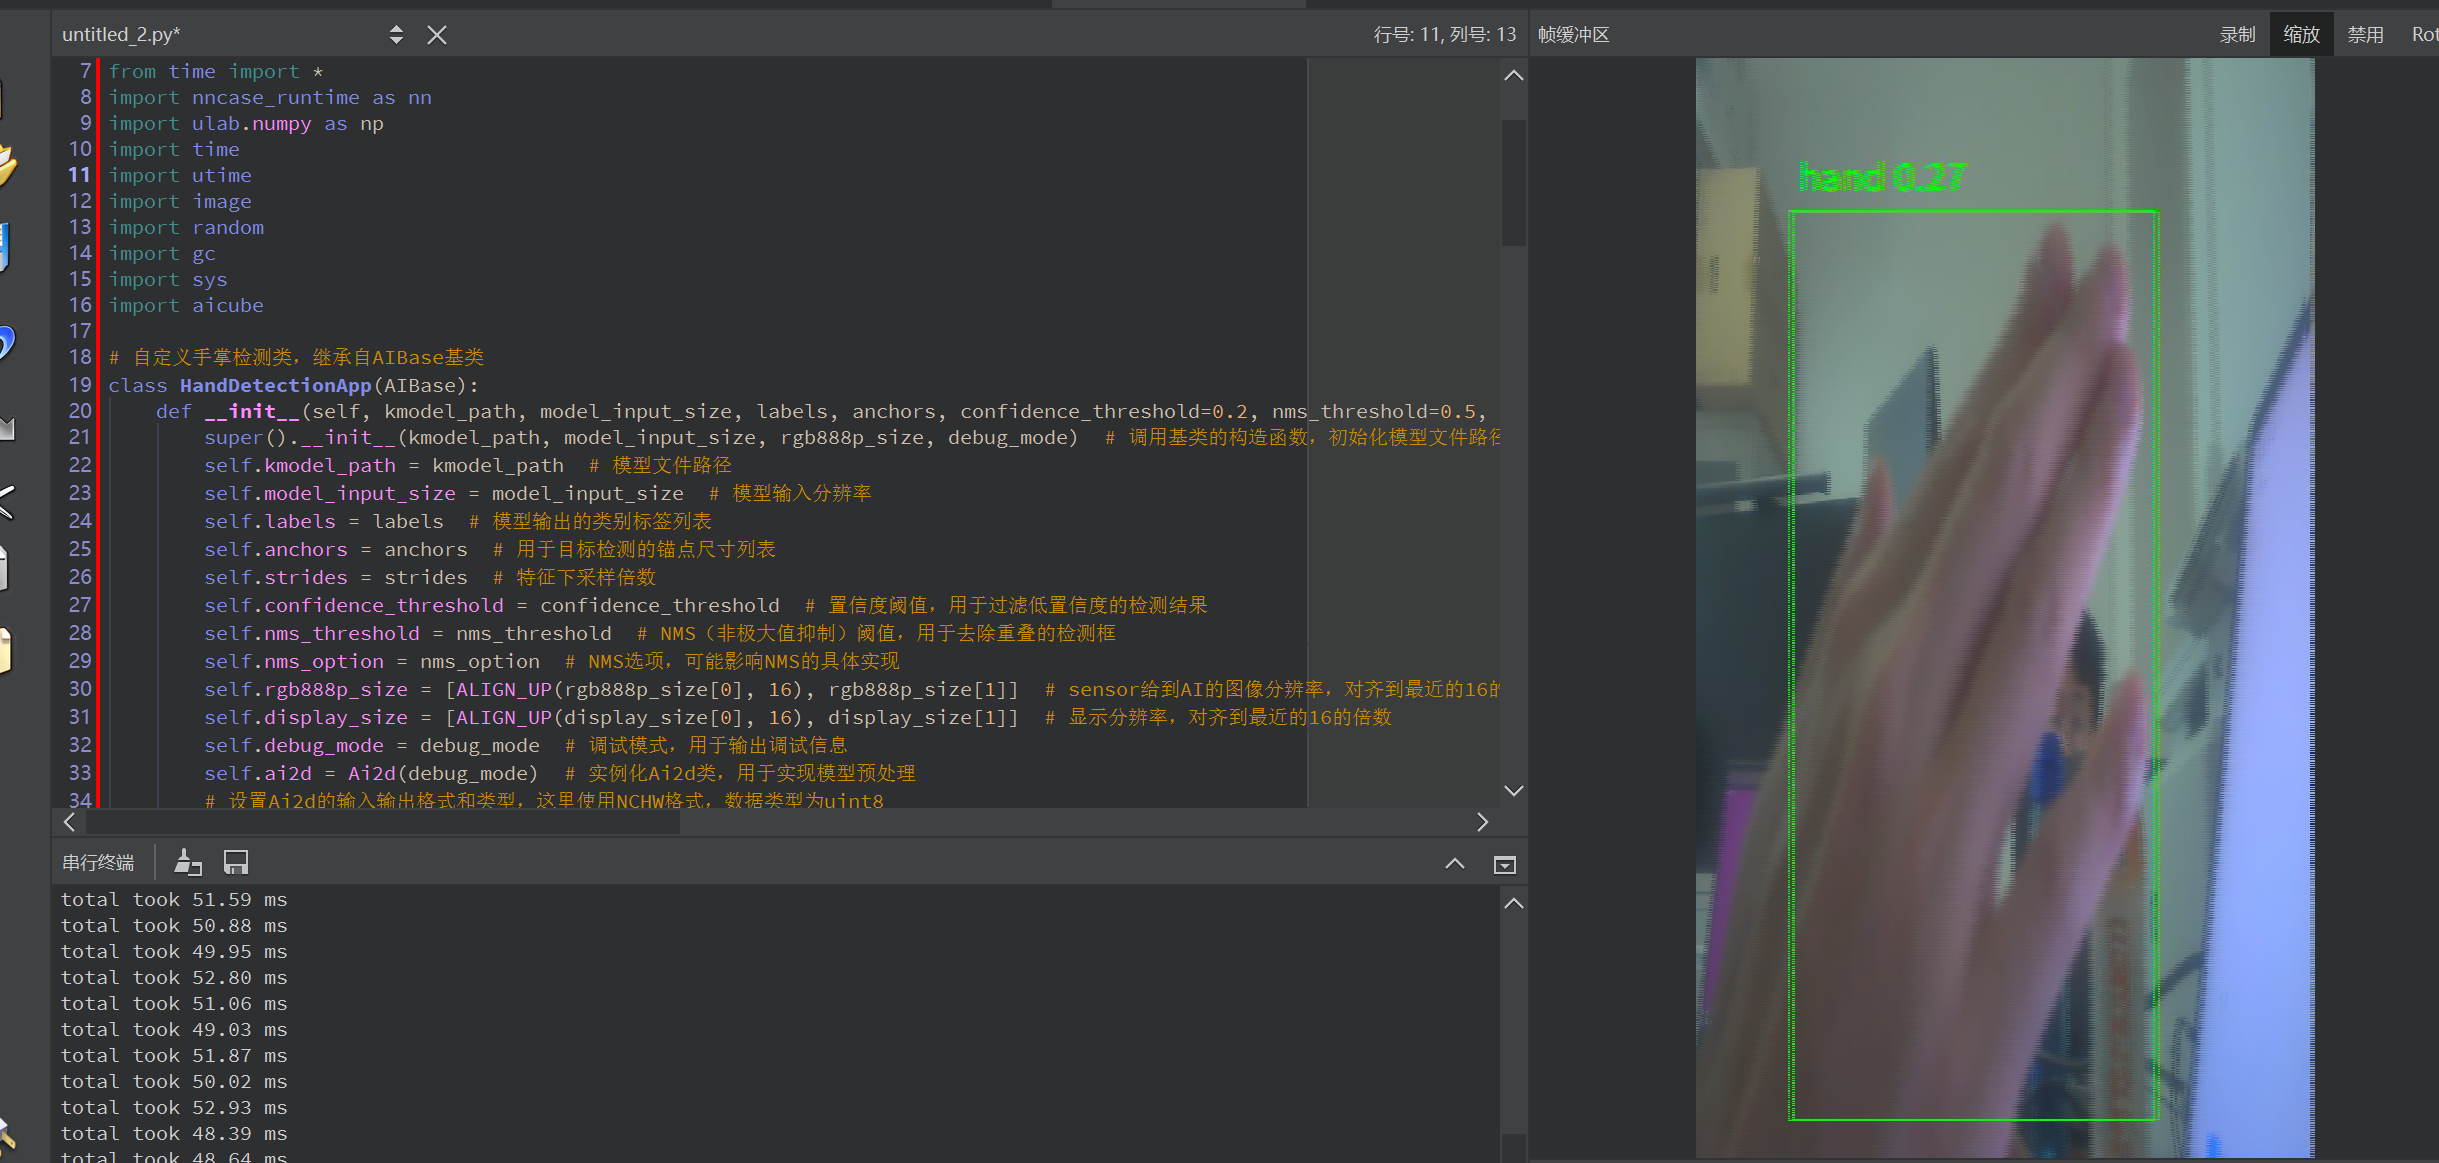The width and height of the screenshot is (2439, 1163).
Task: Click the 串行终端 serial terminal tab label
Action: [98, 862]
